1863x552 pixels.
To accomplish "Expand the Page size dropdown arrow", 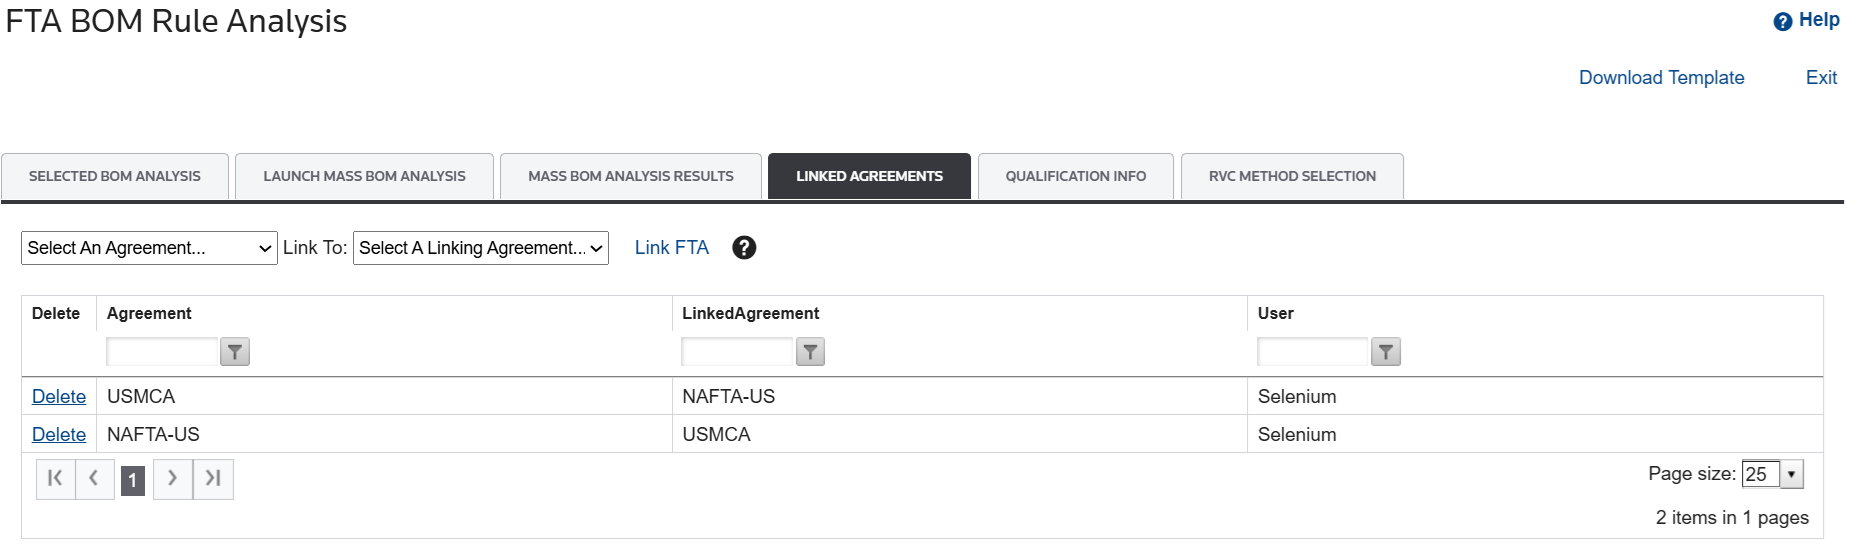I will coord(1792,474).
